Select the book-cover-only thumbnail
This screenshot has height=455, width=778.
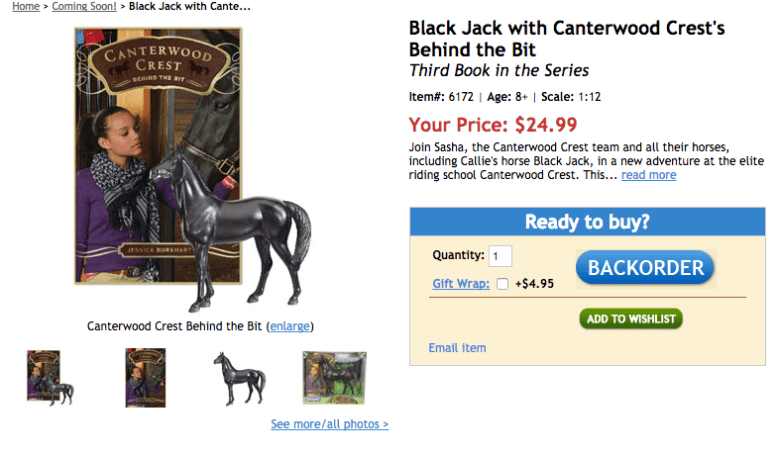coord(145,377)
